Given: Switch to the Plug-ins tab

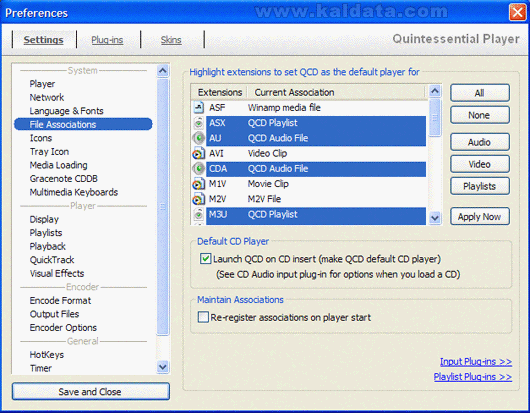Looking at the screenshot, I should (107, 40).
